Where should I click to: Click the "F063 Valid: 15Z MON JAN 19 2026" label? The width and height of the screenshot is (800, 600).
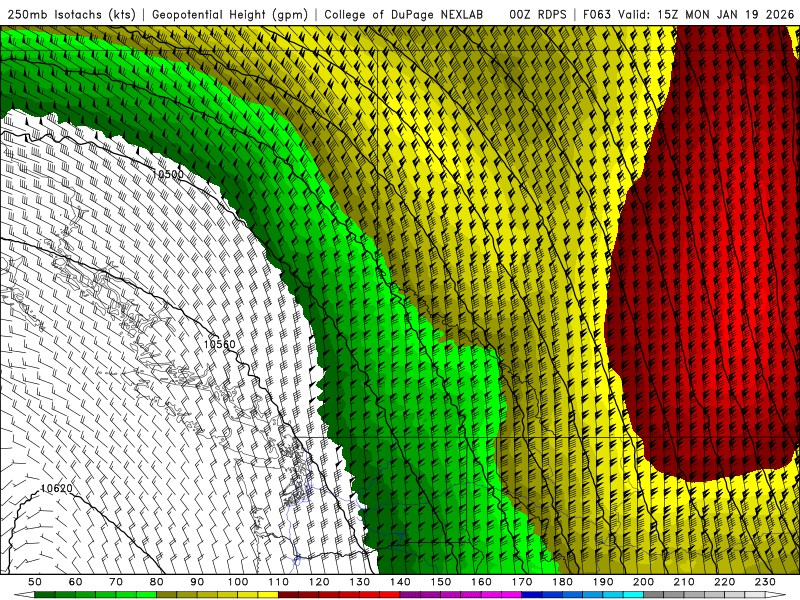(x=688, y=14)
